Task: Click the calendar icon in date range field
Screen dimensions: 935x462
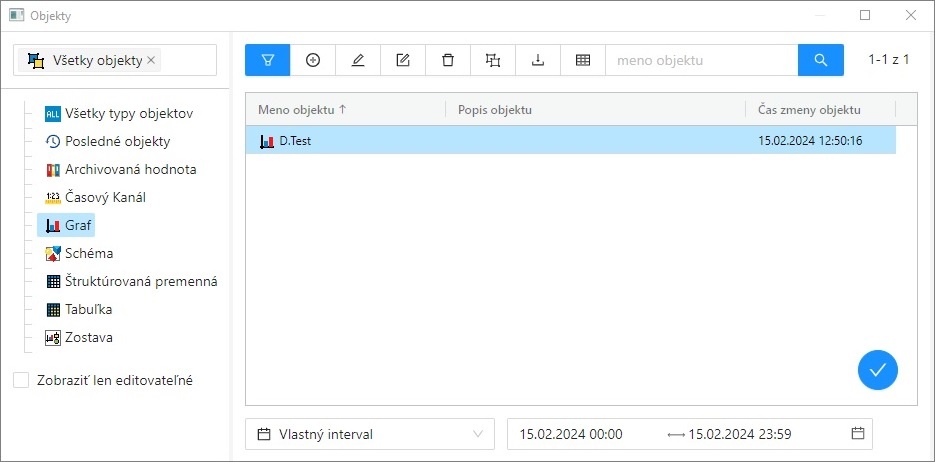Action: pyautogui.click(x=857, y=434)
